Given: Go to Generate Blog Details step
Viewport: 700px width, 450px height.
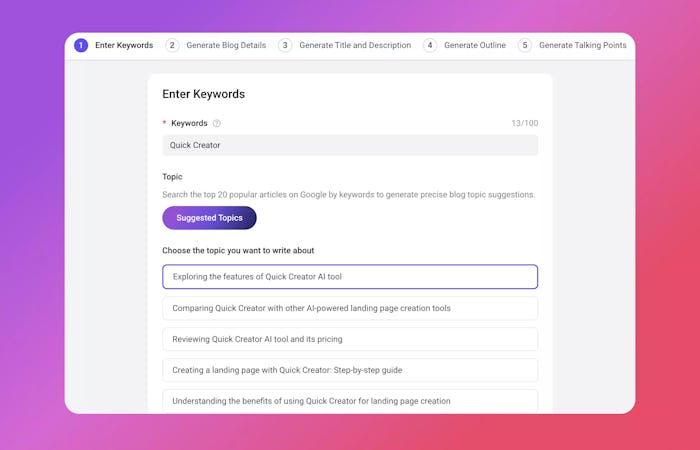Looking at the screenshot, I should click(226, 45).
